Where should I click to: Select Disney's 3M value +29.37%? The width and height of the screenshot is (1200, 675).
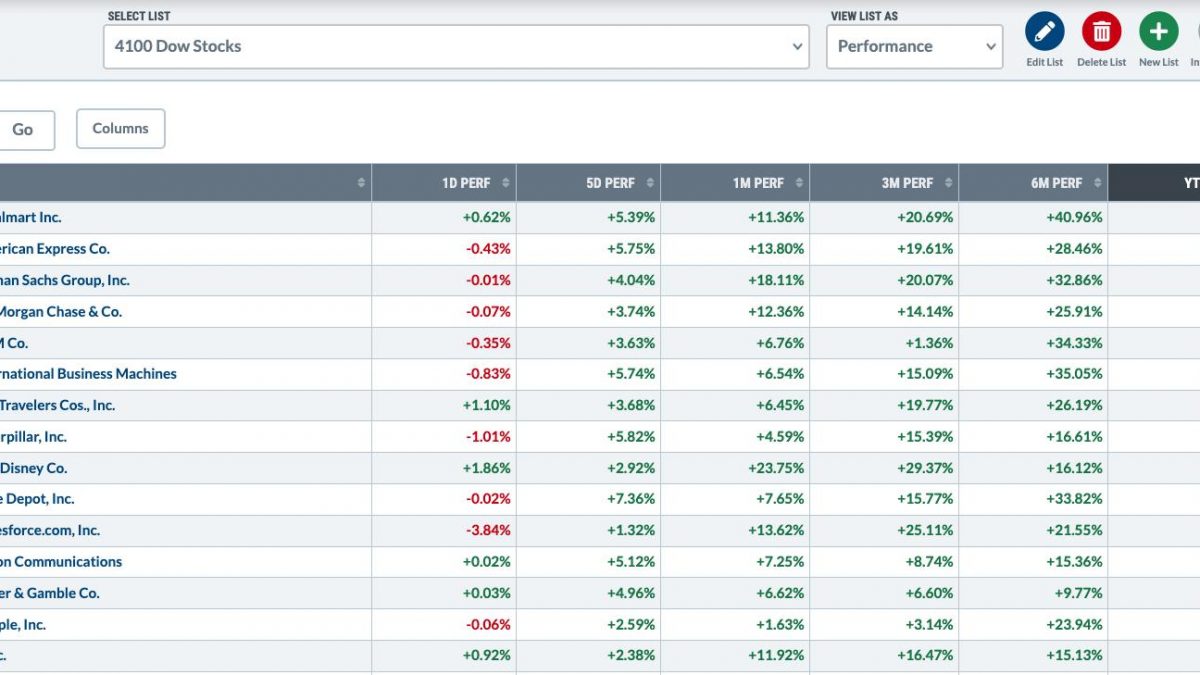925,468
